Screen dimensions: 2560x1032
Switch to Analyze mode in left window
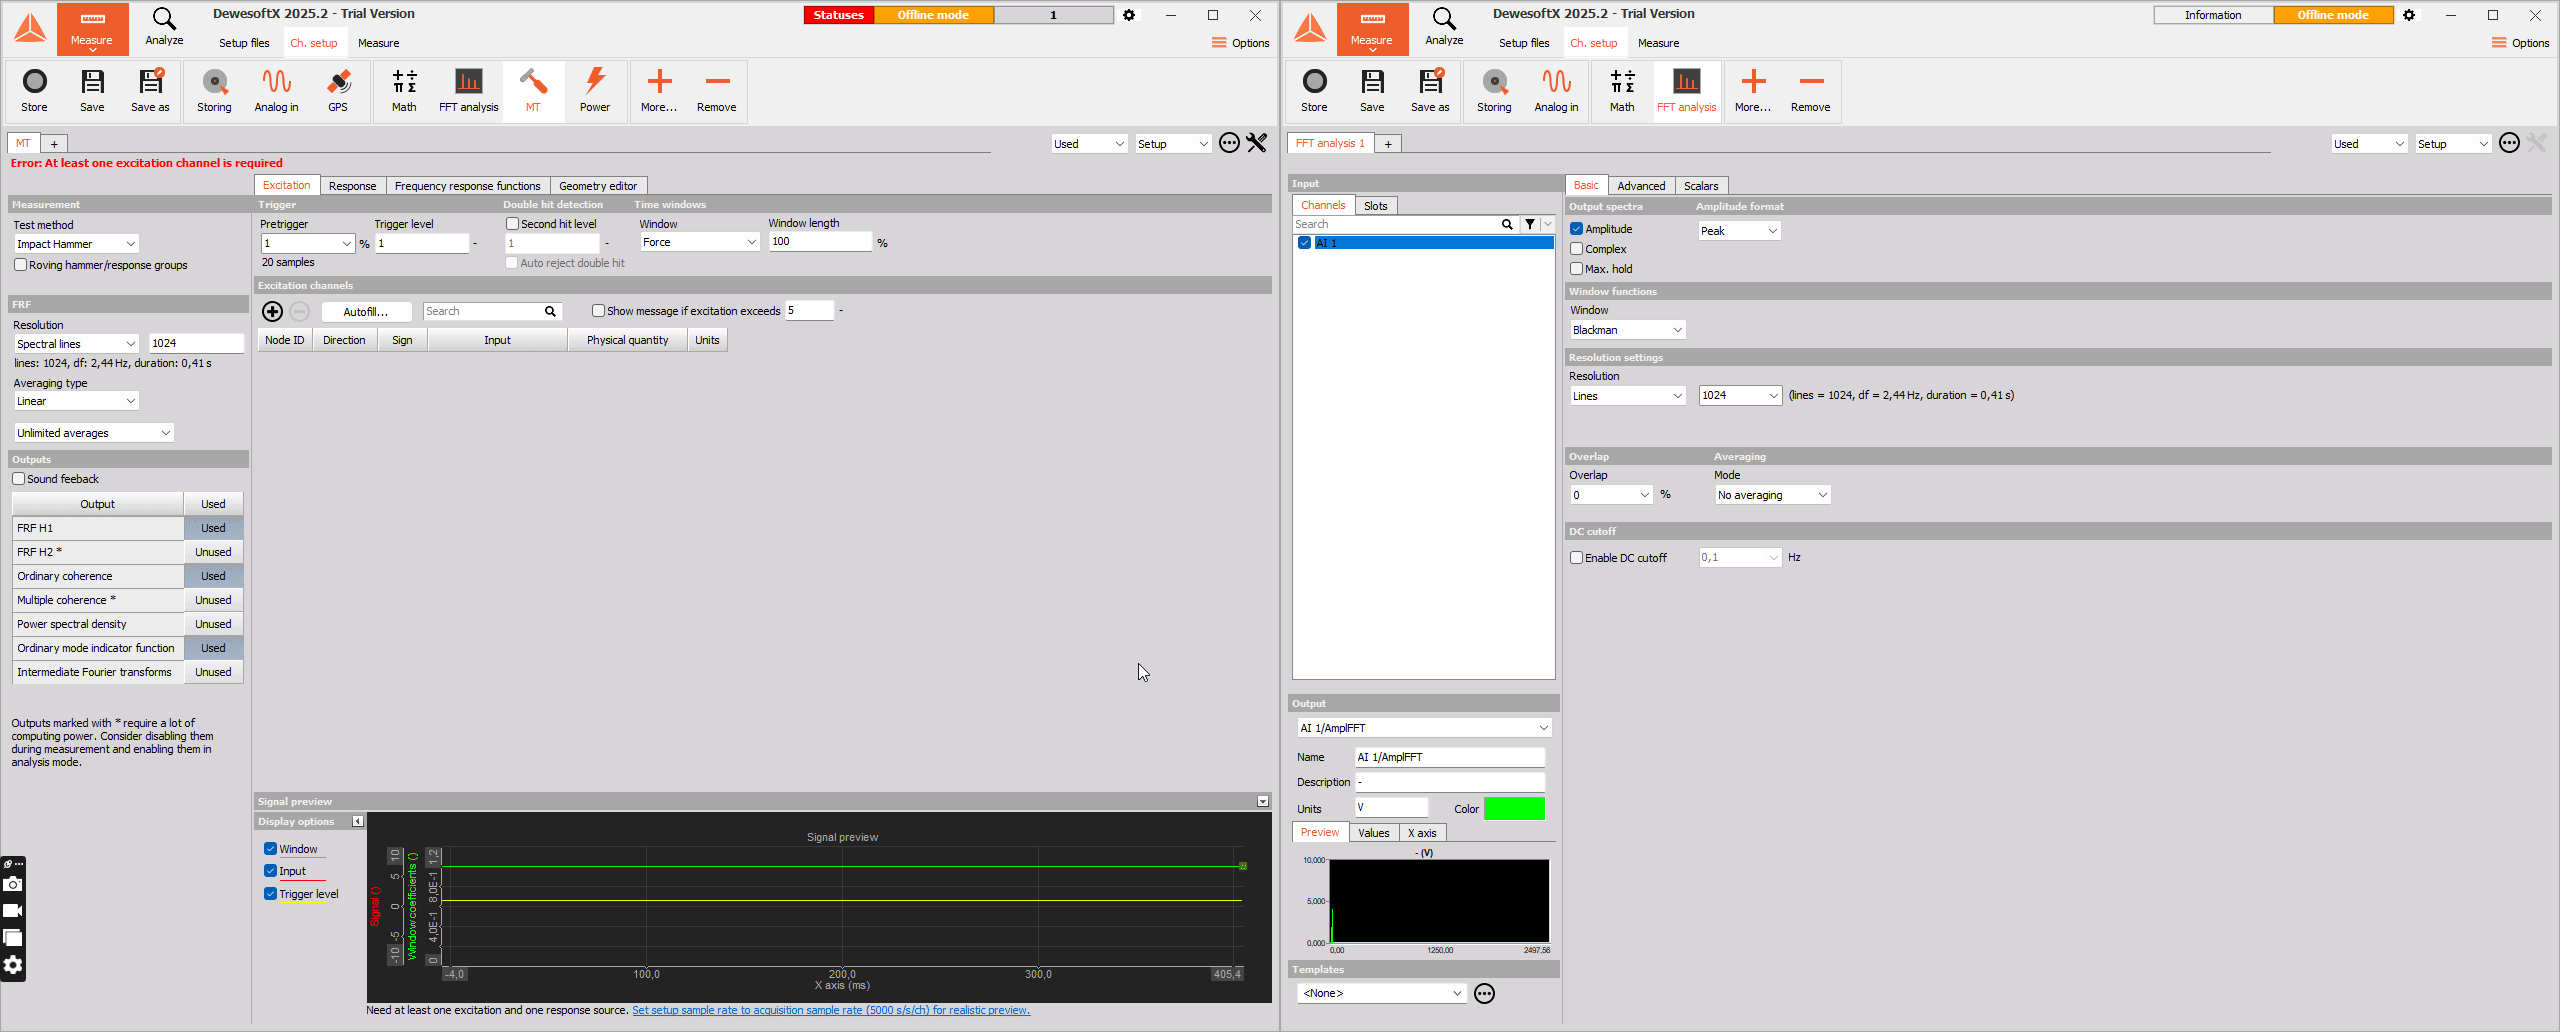coord(164,28)
